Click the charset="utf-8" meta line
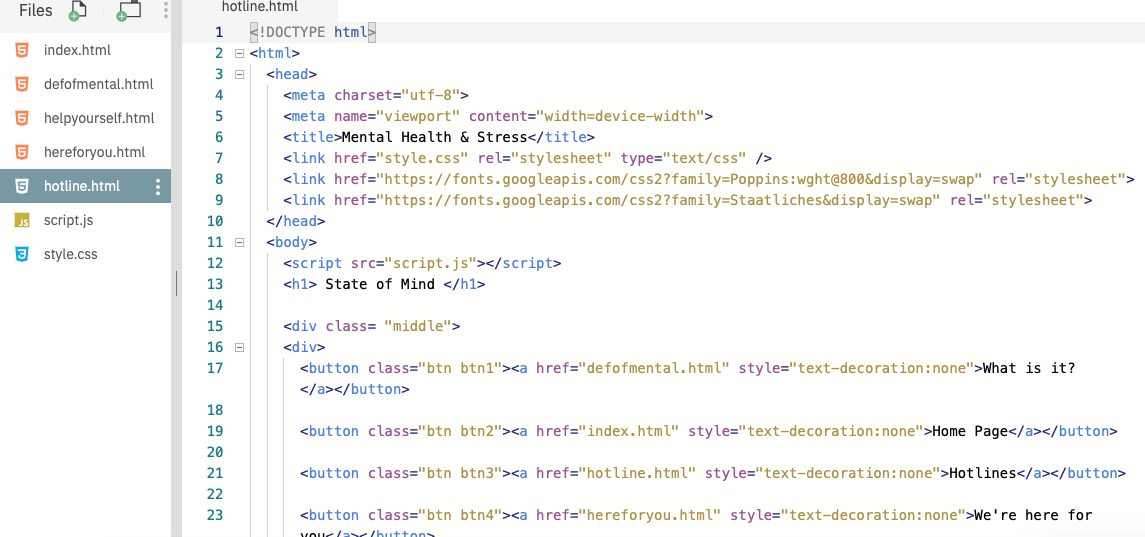The width and height of the screenshot is (1145, 537). 376,95
